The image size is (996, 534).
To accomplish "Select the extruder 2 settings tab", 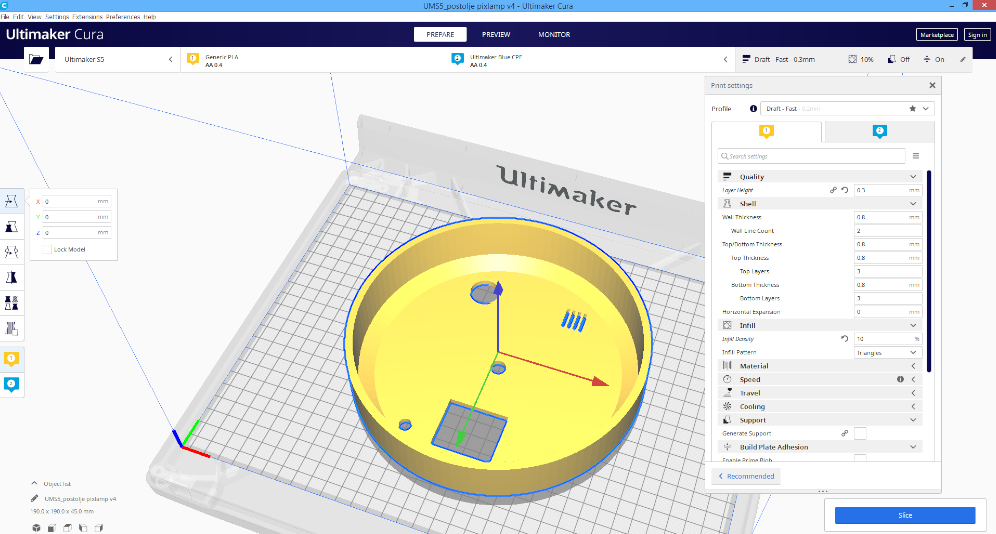I will pos(879,131).
